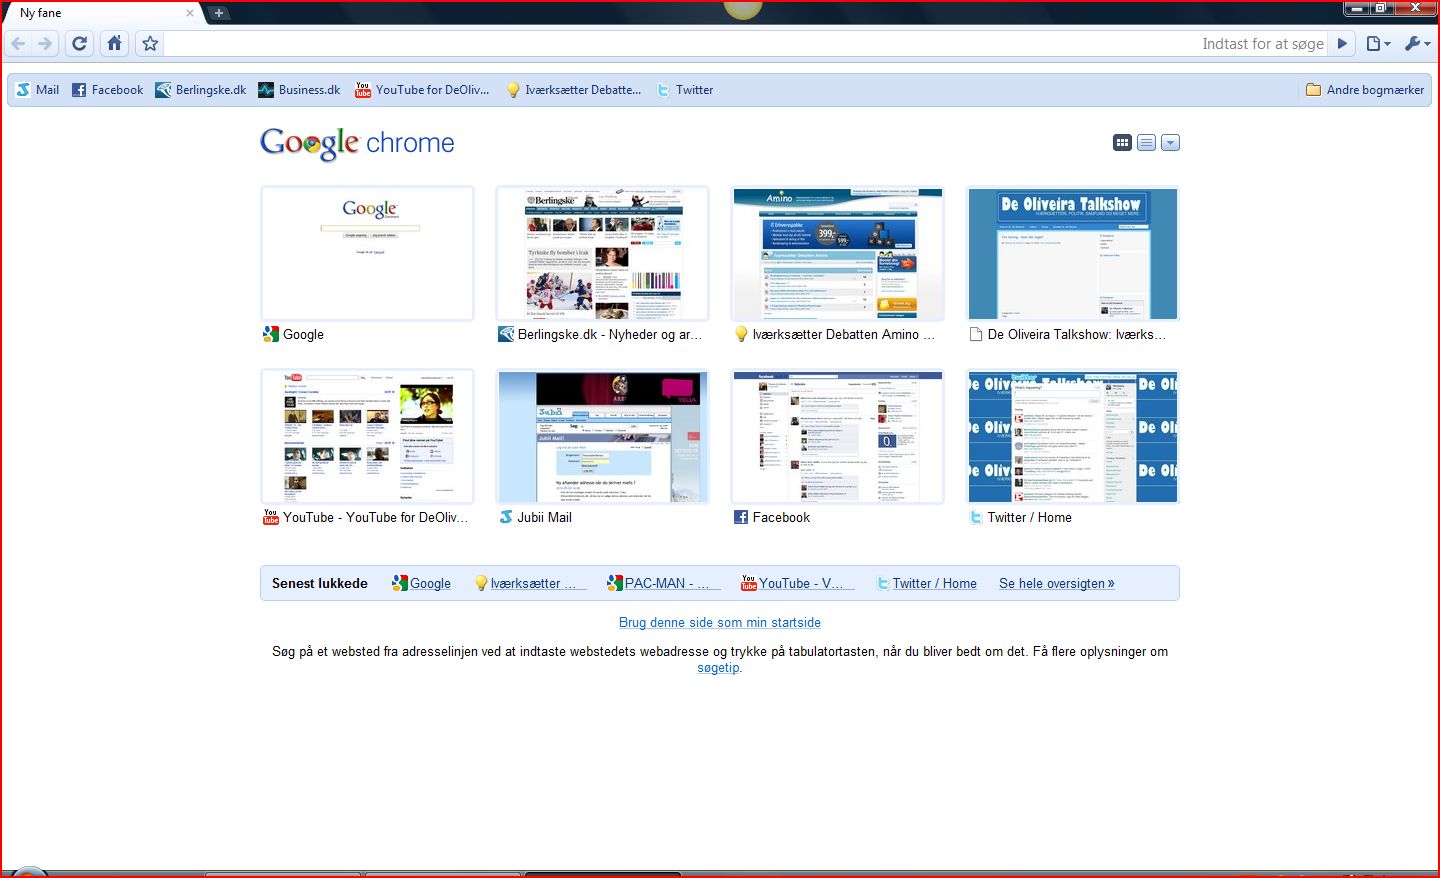Open the YouTube thumbnail
Screen dimensions: 1440x878
click(x=367, y=436)
